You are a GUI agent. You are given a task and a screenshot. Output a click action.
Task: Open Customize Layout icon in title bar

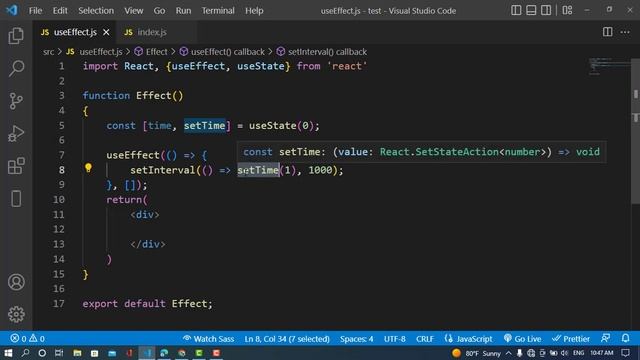(567, 10)
